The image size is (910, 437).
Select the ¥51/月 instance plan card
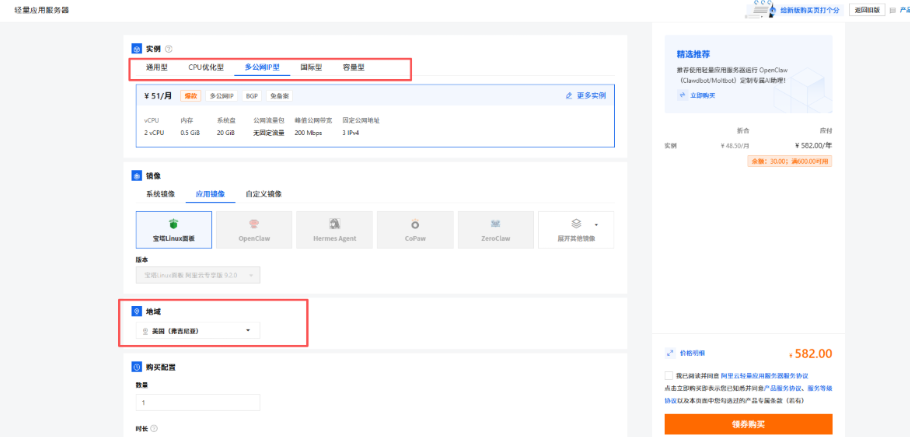click(375, 116)
